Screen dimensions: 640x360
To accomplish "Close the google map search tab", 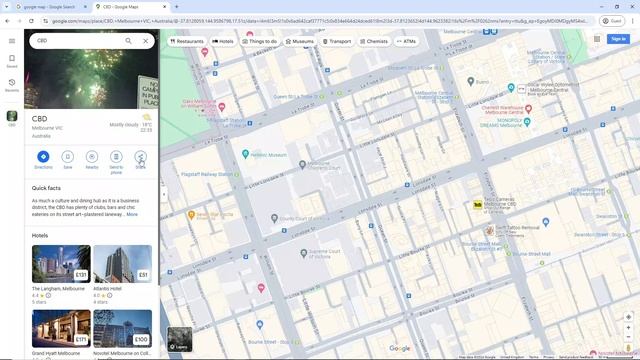I will pyautogui.click(x=85, y=7).
